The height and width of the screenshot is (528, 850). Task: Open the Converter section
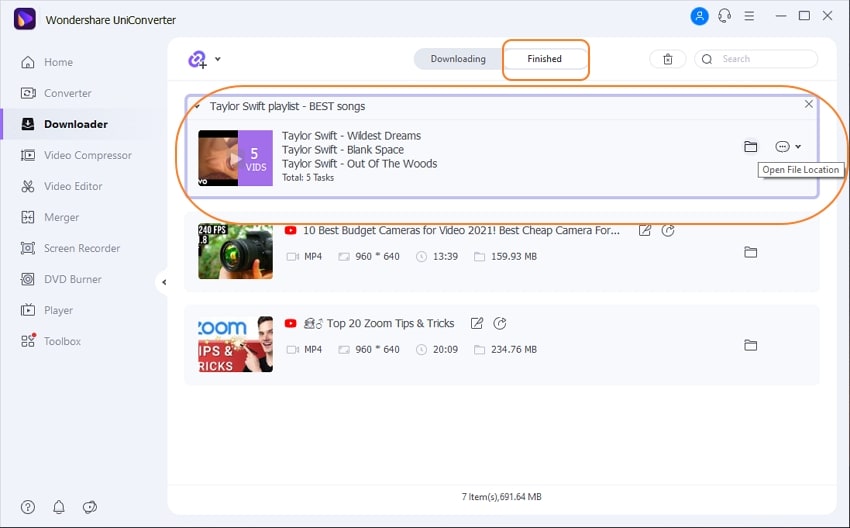(x=56, y=93)
